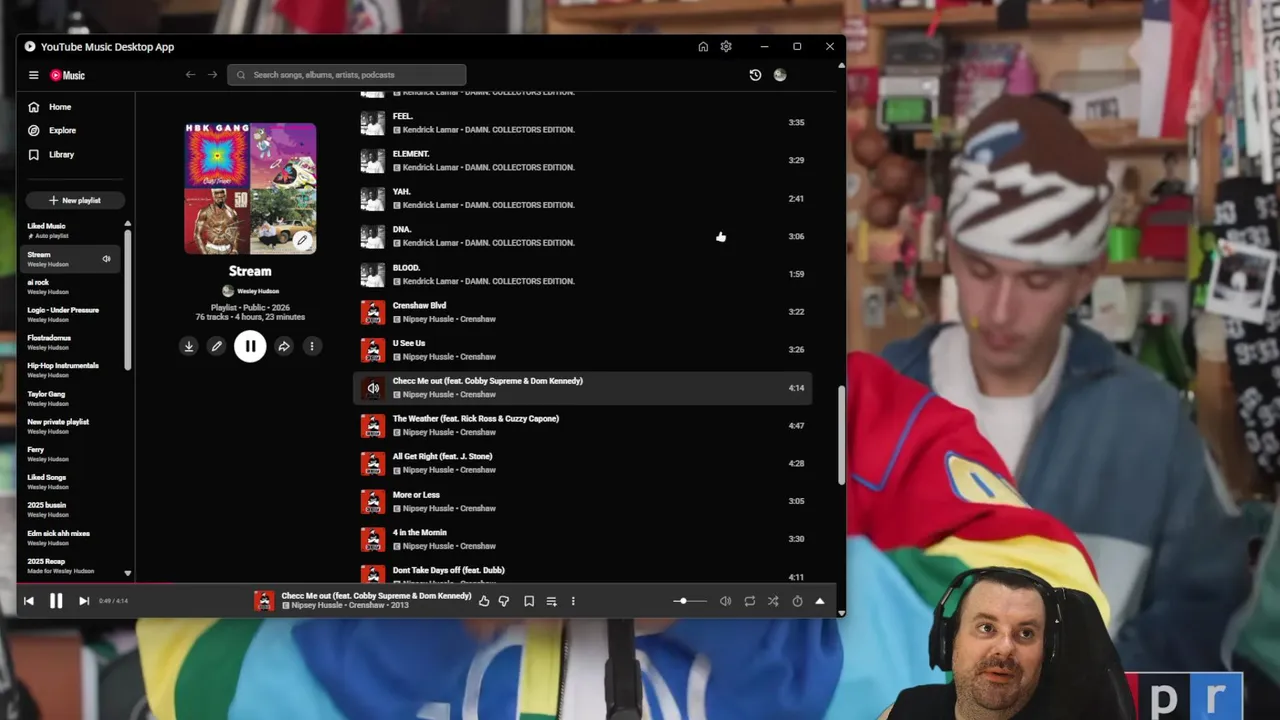Download the Stream playlist

188,346
